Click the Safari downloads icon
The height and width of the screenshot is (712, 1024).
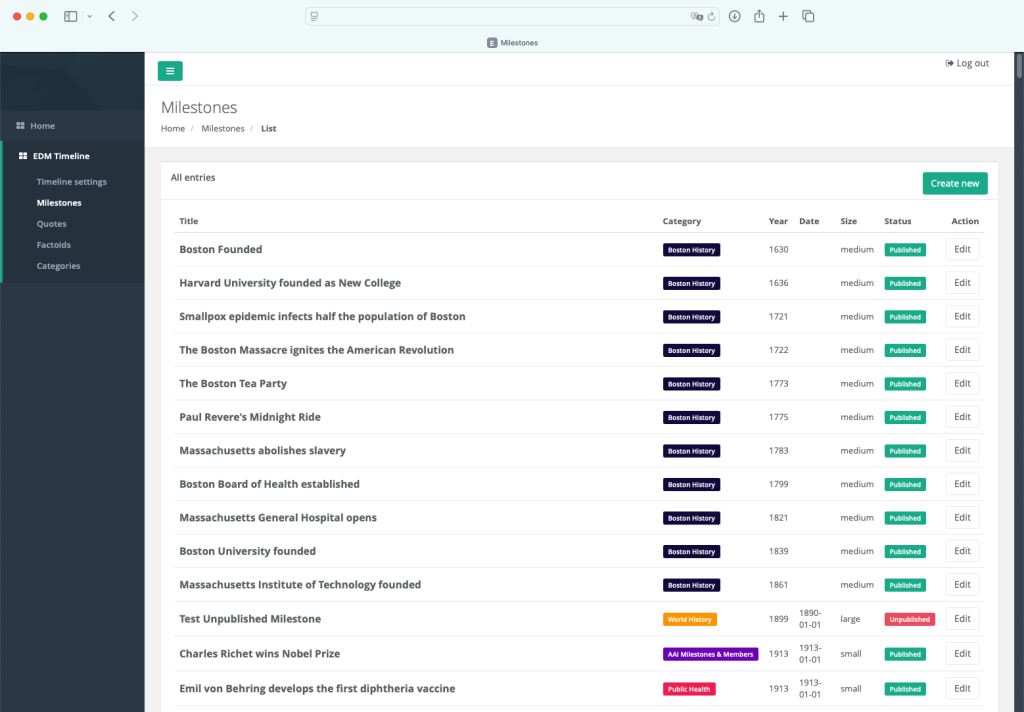click(x=734, y=16)
